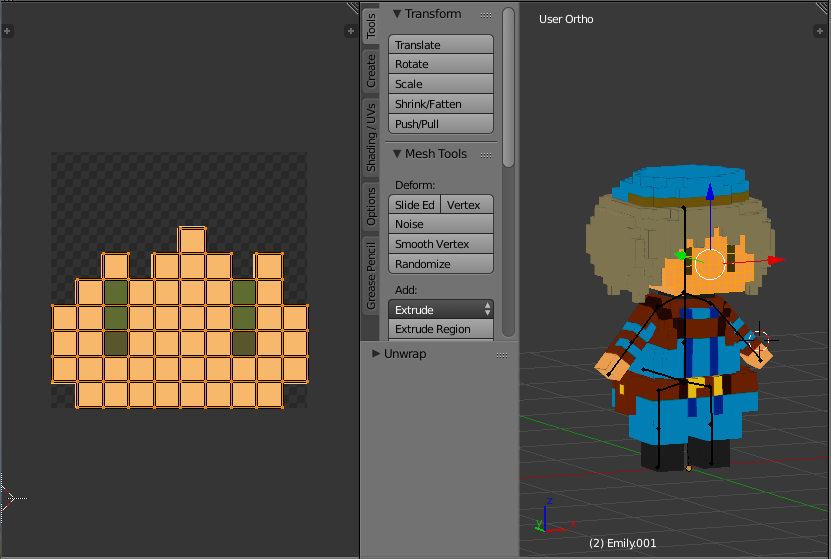Click the 3D viewport area split corner
This screenshot has height=559, width=831.
click(823, 7)
